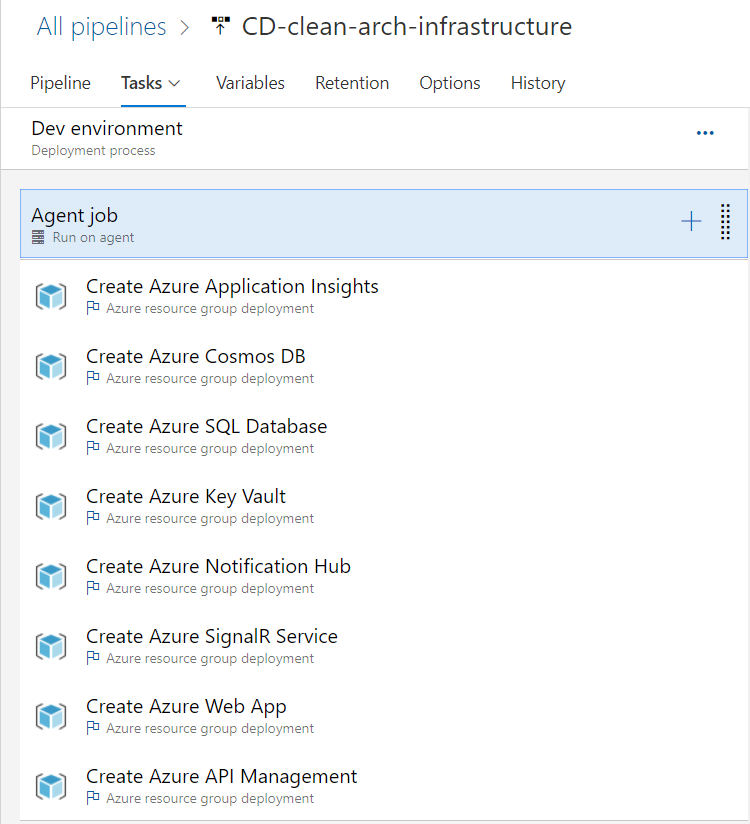The width and height of the screenshot is (750, 824).
Task: Click the flag icon under SignalR Service task
Action: click(x=93, y=657)
